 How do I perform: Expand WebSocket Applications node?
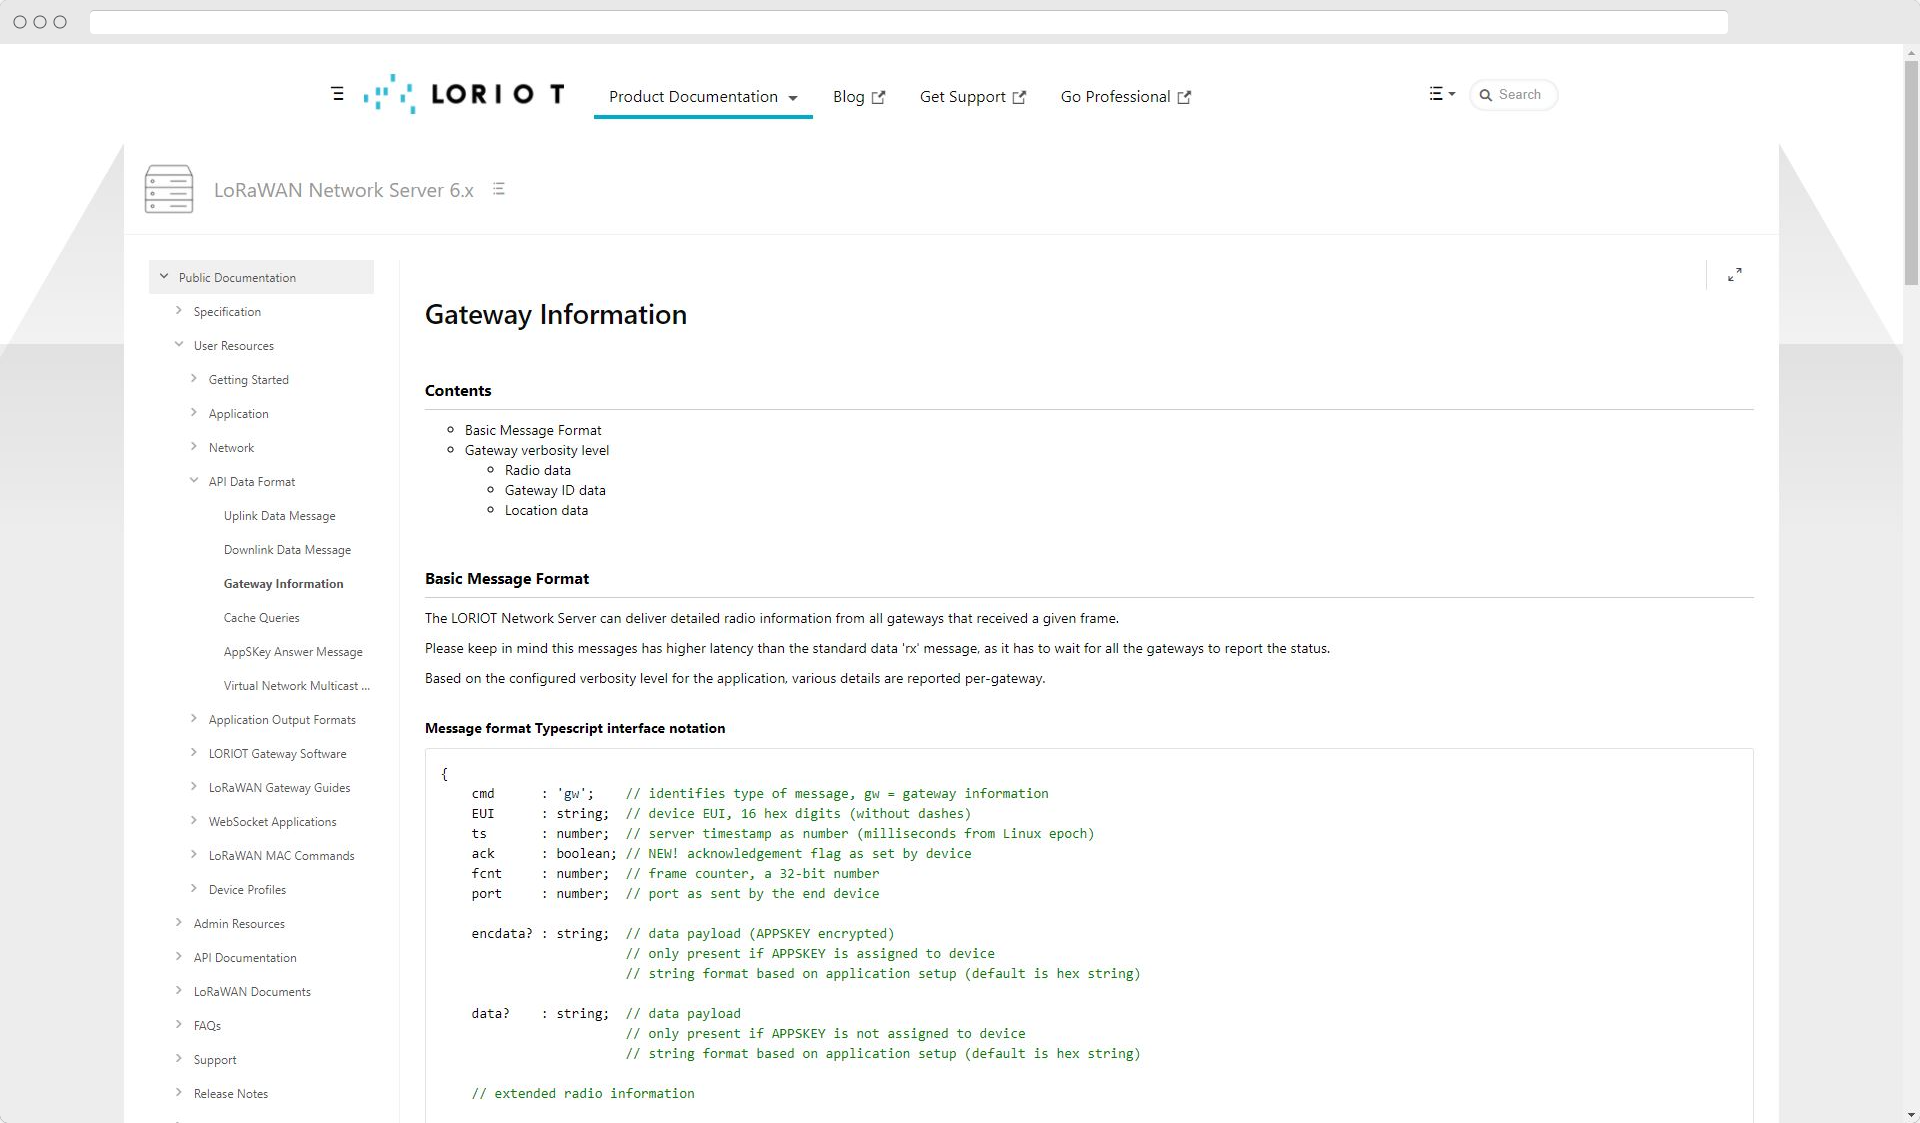tap(194, 821)
